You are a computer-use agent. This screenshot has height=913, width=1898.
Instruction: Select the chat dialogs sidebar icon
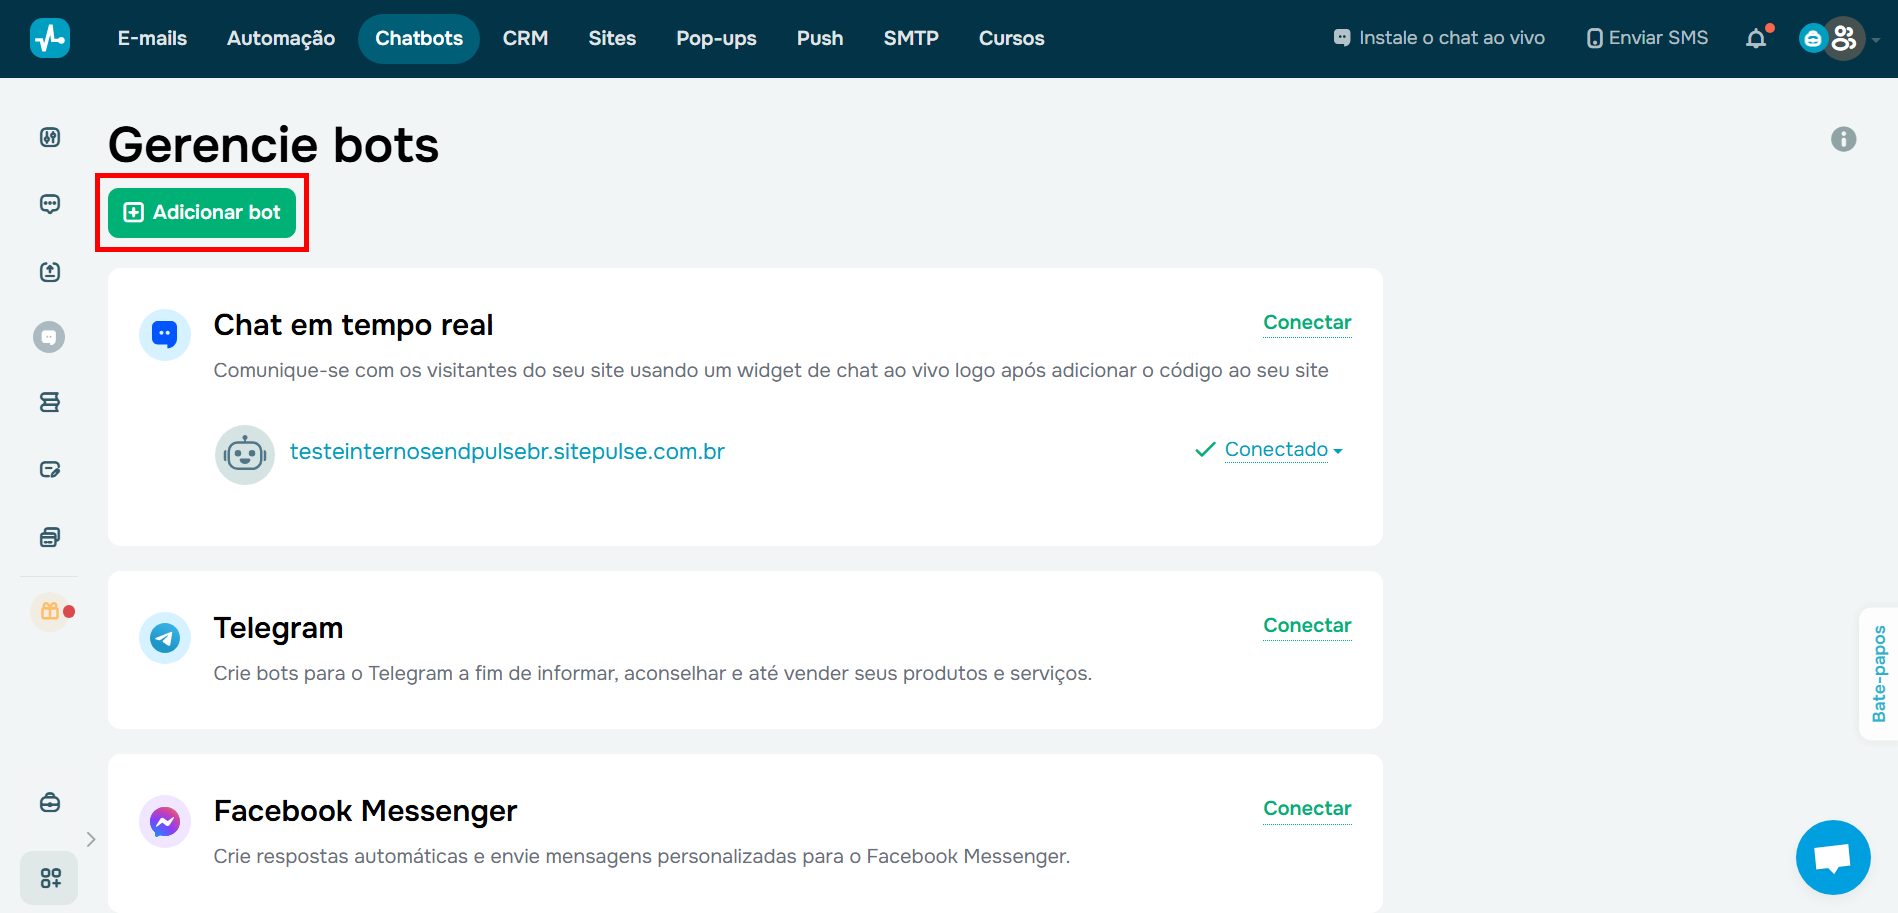point(49,203)
